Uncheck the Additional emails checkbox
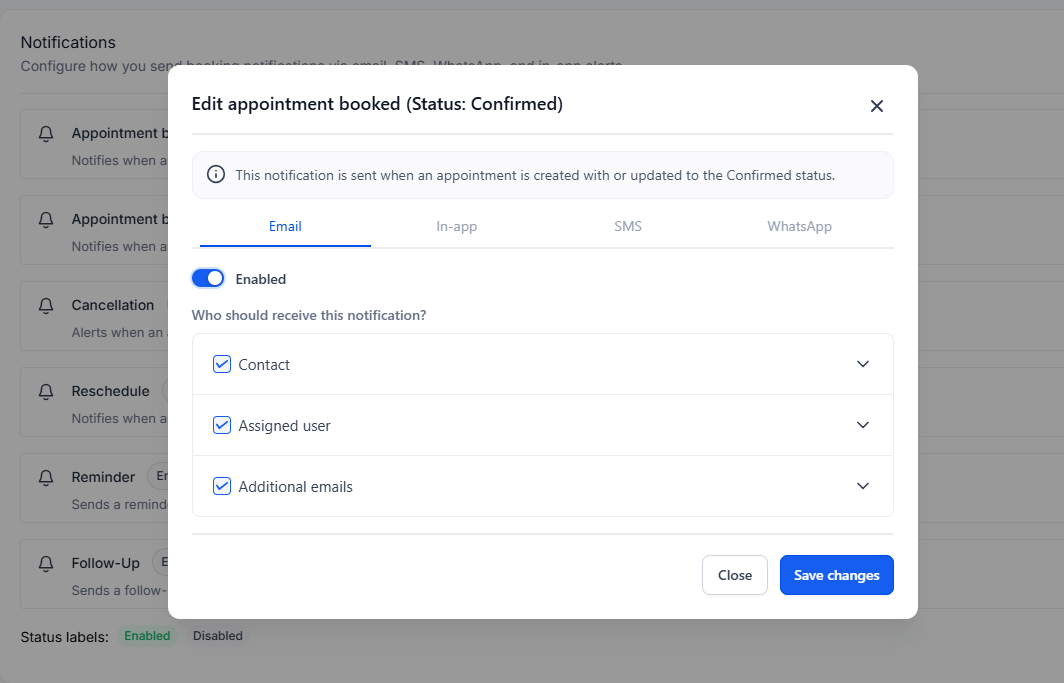The height and width of the screenshot is (683, 1064). (x=222, y=486)
